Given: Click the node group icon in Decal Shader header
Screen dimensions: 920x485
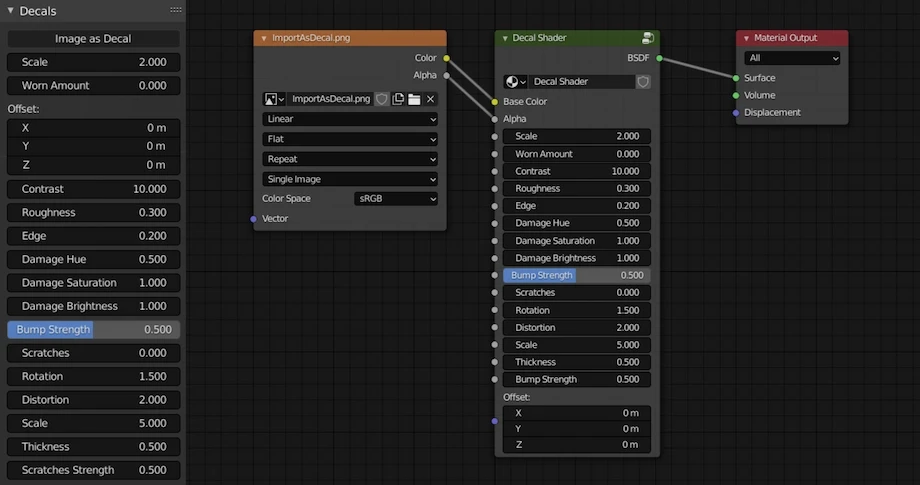Looking at the screenshot, I should coord(647,38).
